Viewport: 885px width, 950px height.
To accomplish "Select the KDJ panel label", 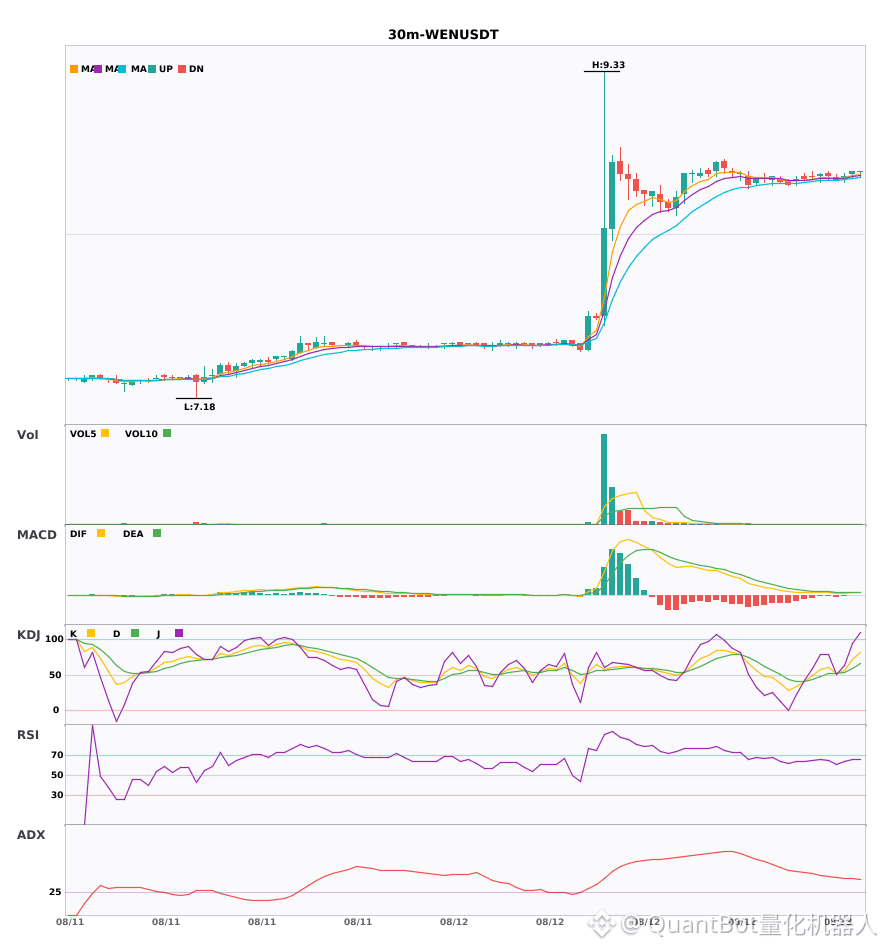I will [x=28, y=635].
